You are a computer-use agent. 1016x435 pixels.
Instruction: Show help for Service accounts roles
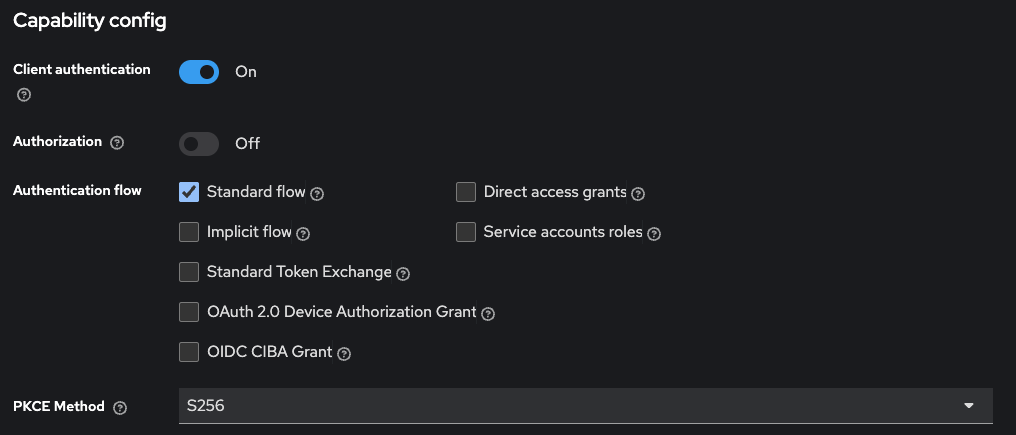[x=654, y=233]
